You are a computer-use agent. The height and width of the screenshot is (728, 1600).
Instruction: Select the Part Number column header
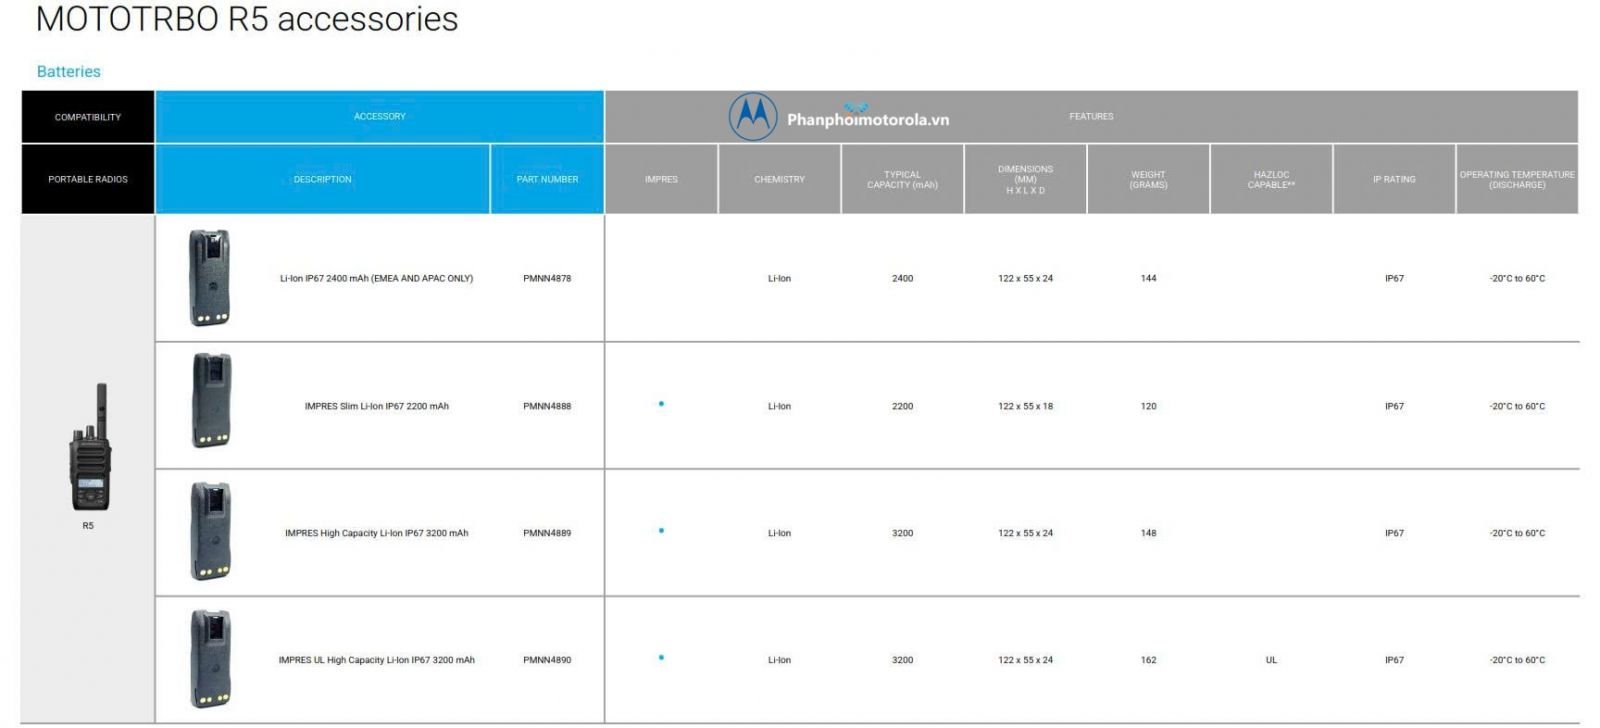(x=547, y=179)
